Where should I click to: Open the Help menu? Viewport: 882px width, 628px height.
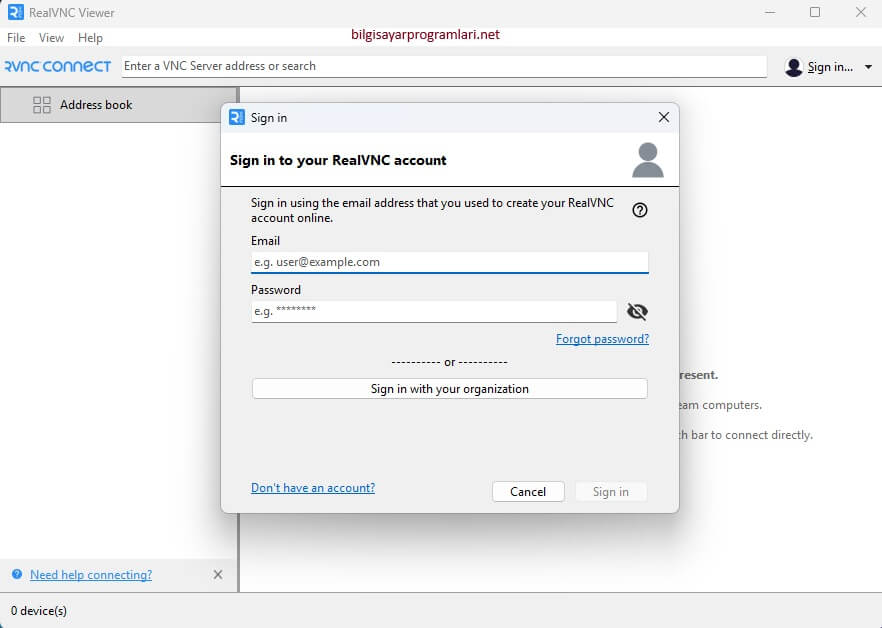pyautogui.click(x=90, y=38)
